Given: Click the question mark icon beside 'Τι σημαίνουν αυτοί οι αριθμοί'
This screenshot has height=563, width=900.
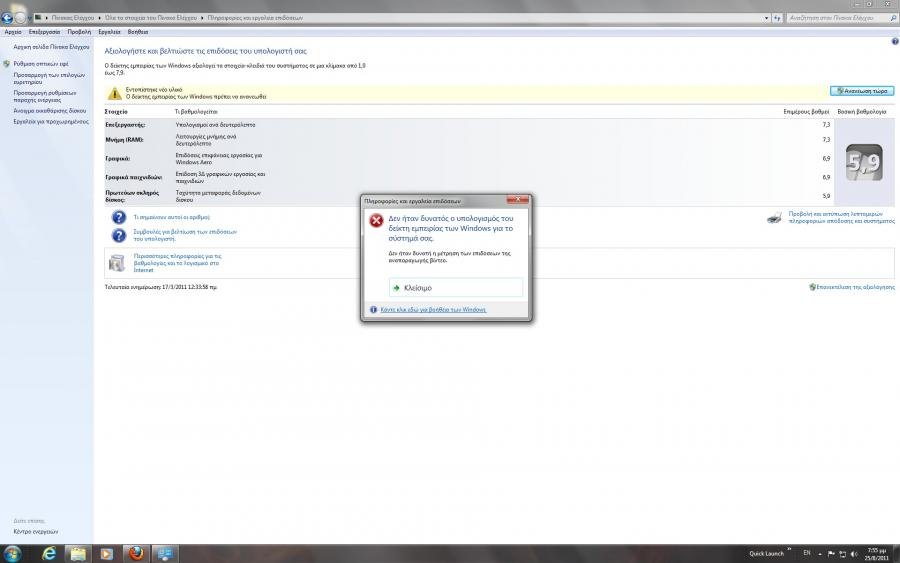Looking at the screenshot, I should tap(118, 217).
